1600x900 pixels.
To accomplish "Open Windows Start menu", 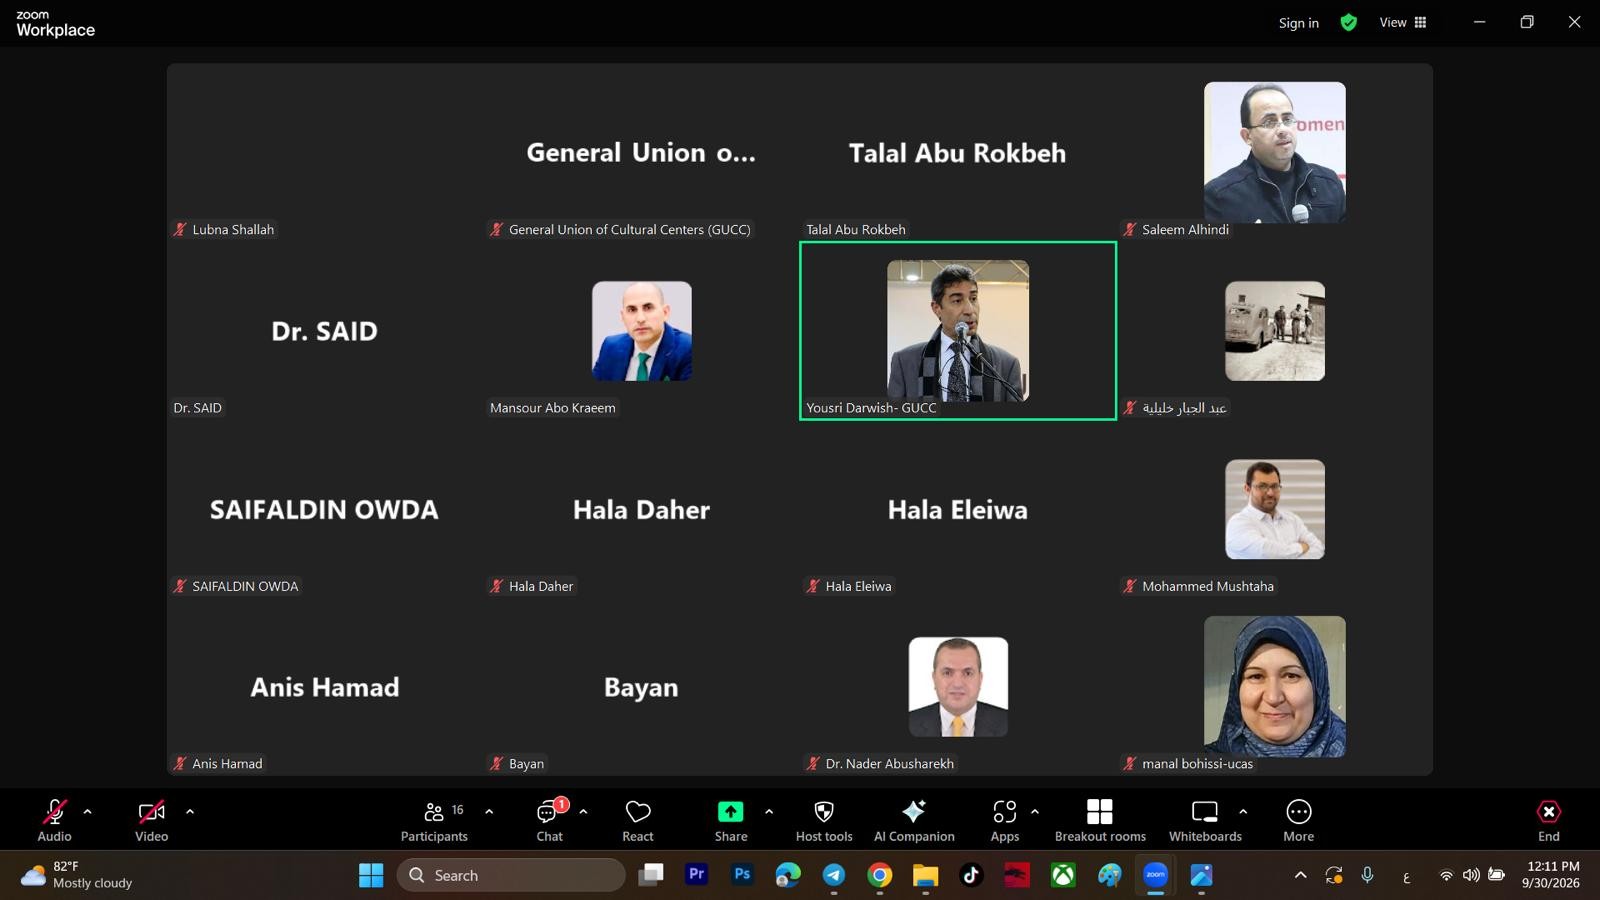I will [x=371, y=875].
